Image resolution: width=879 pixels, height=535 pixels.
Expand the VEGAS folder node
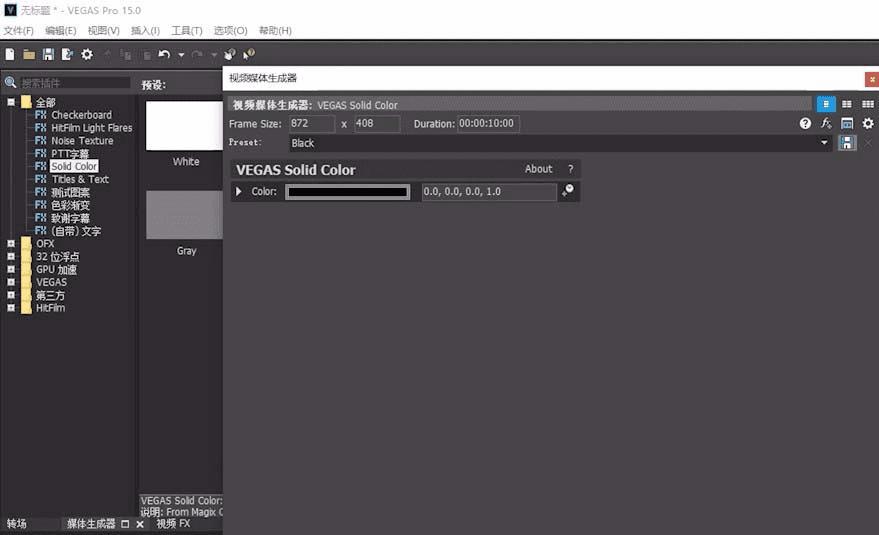[11, 282]
